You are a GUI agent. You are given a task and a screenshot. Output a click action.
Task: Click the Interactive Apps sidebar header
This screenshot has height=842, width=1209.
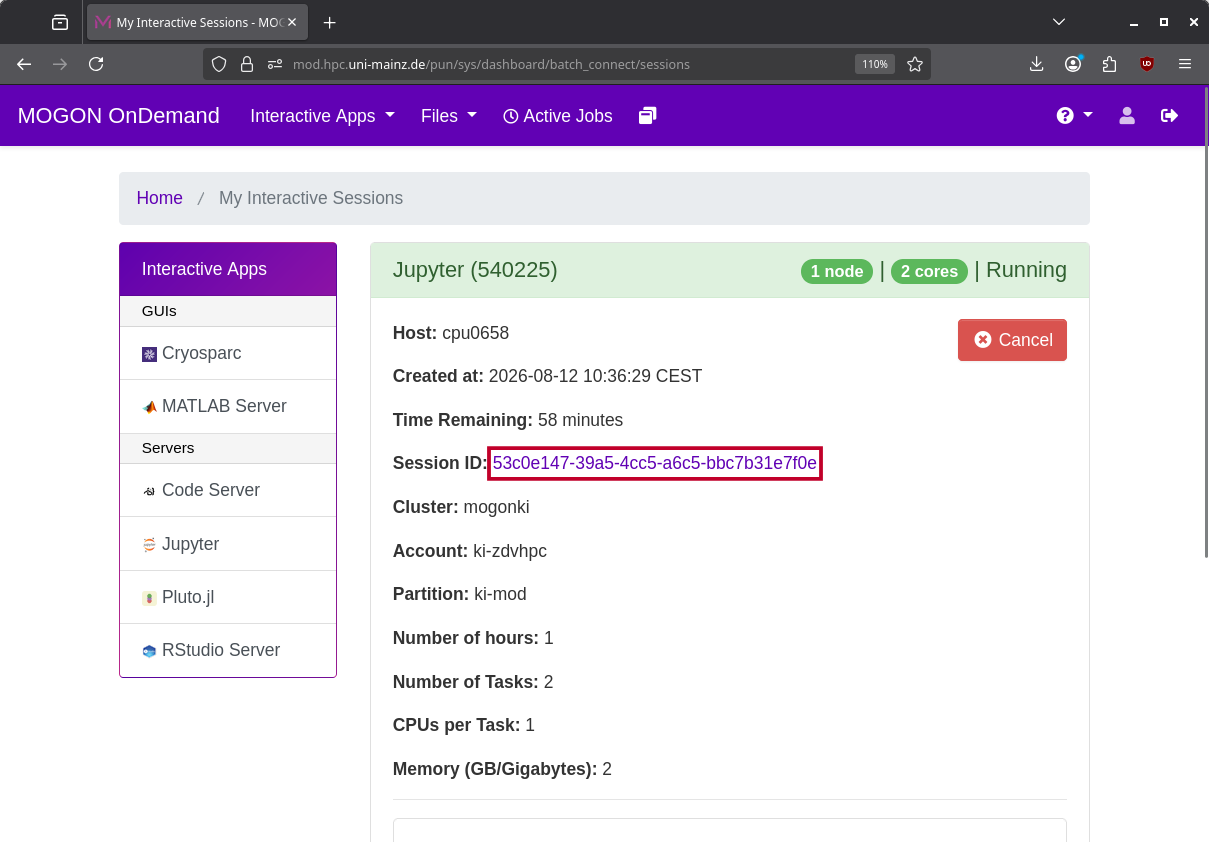(x=228, y=269)
